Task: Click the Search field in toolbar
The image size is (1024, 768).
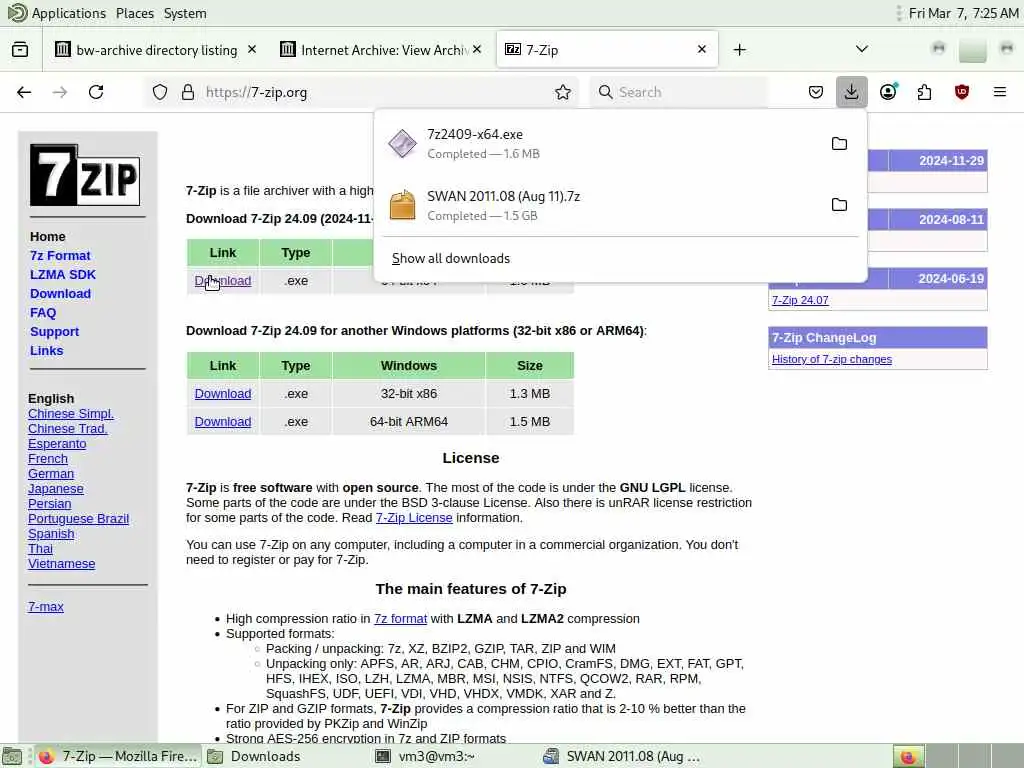Action: coord(679,92)
